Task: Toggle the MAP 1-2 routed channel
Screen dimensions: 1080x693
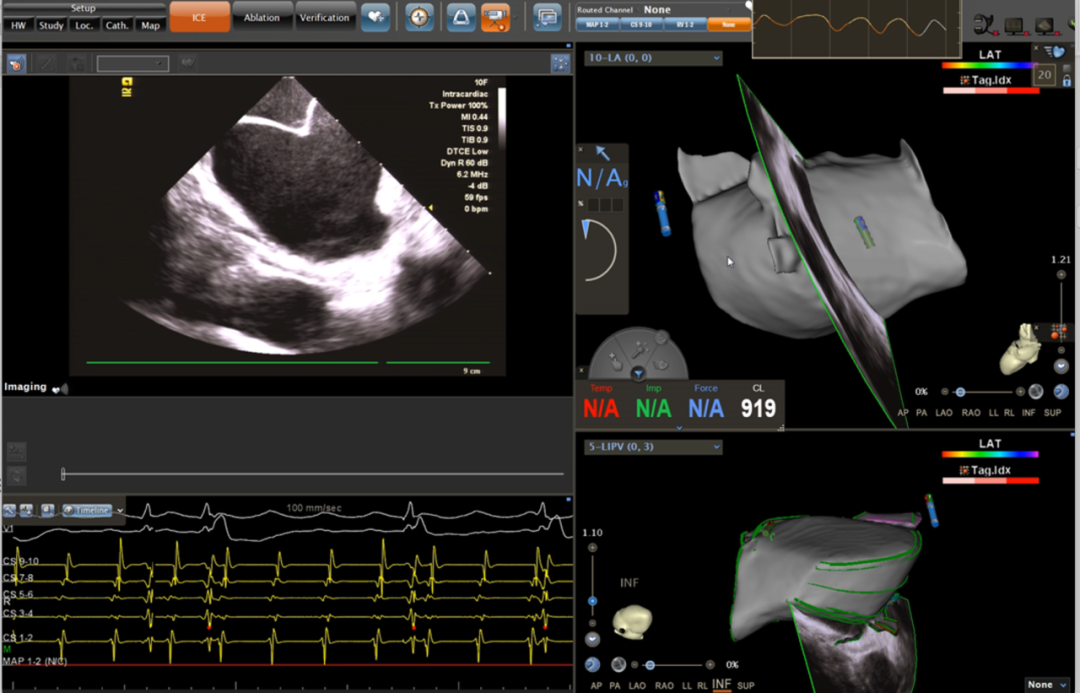Action: (597, 25)
